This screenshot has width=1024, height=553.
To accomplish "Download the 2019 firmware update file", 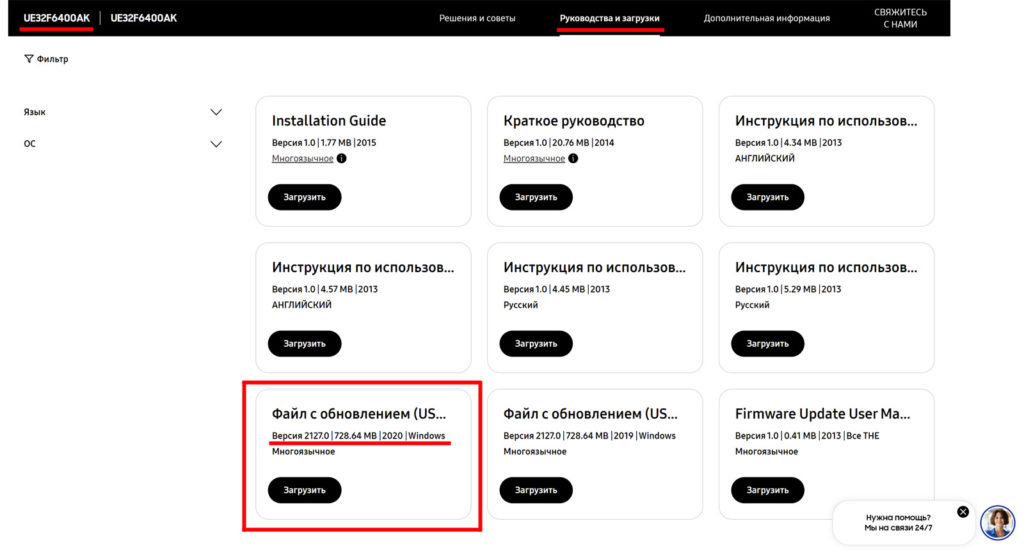I will click(536, 490).
